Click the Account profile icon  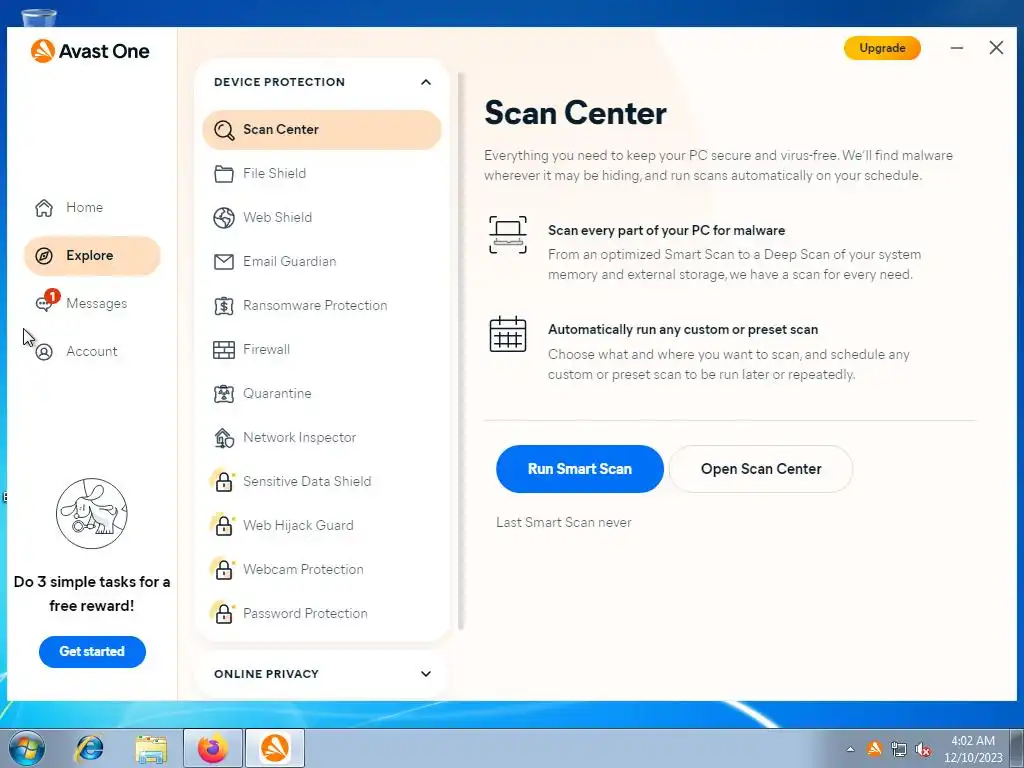pyautogui.click(x=44, y=352)
